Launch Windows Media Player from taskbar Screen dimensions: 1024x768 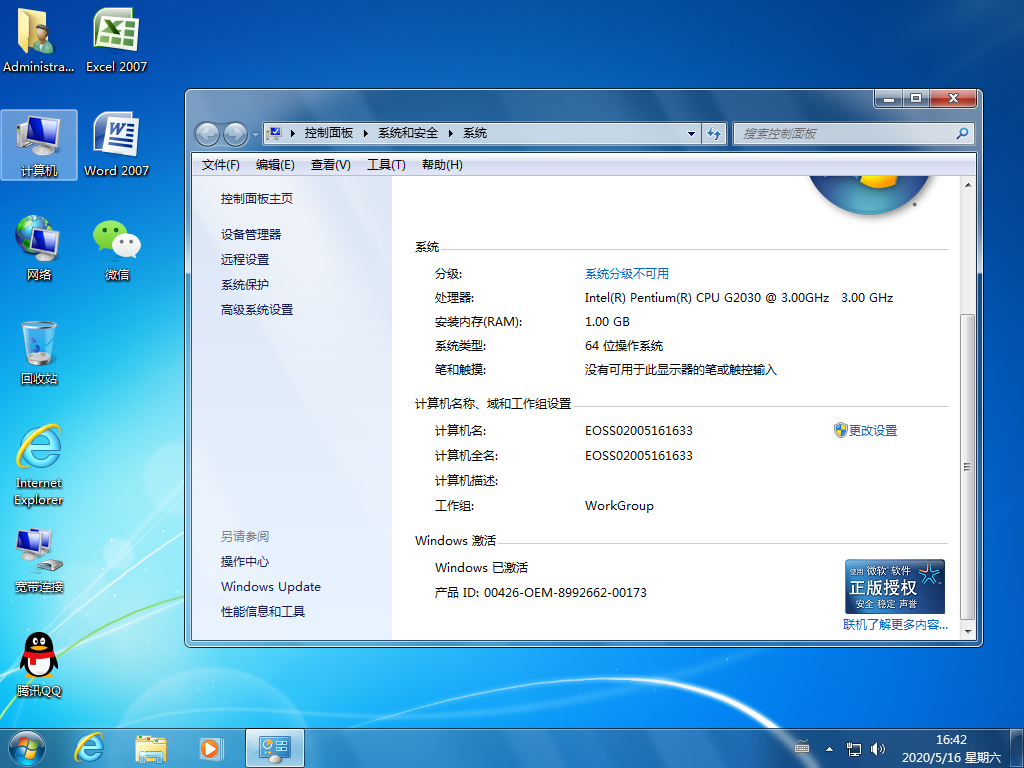coord(210,748)
